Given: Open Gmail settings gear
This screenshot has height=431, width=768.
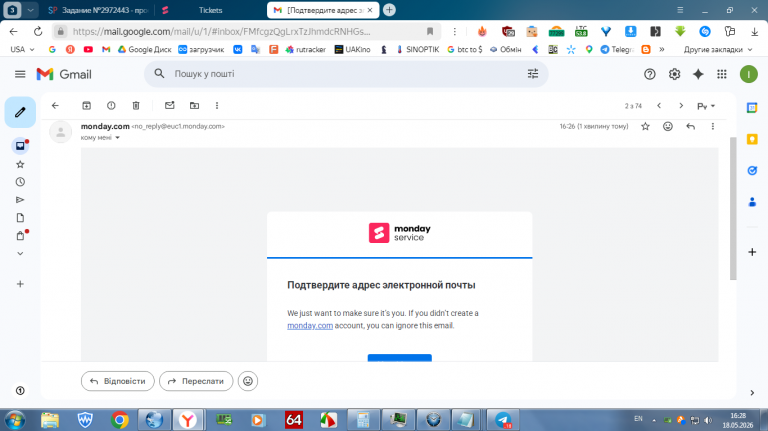Looking at the screenshot, I should [x=674, y=74].
